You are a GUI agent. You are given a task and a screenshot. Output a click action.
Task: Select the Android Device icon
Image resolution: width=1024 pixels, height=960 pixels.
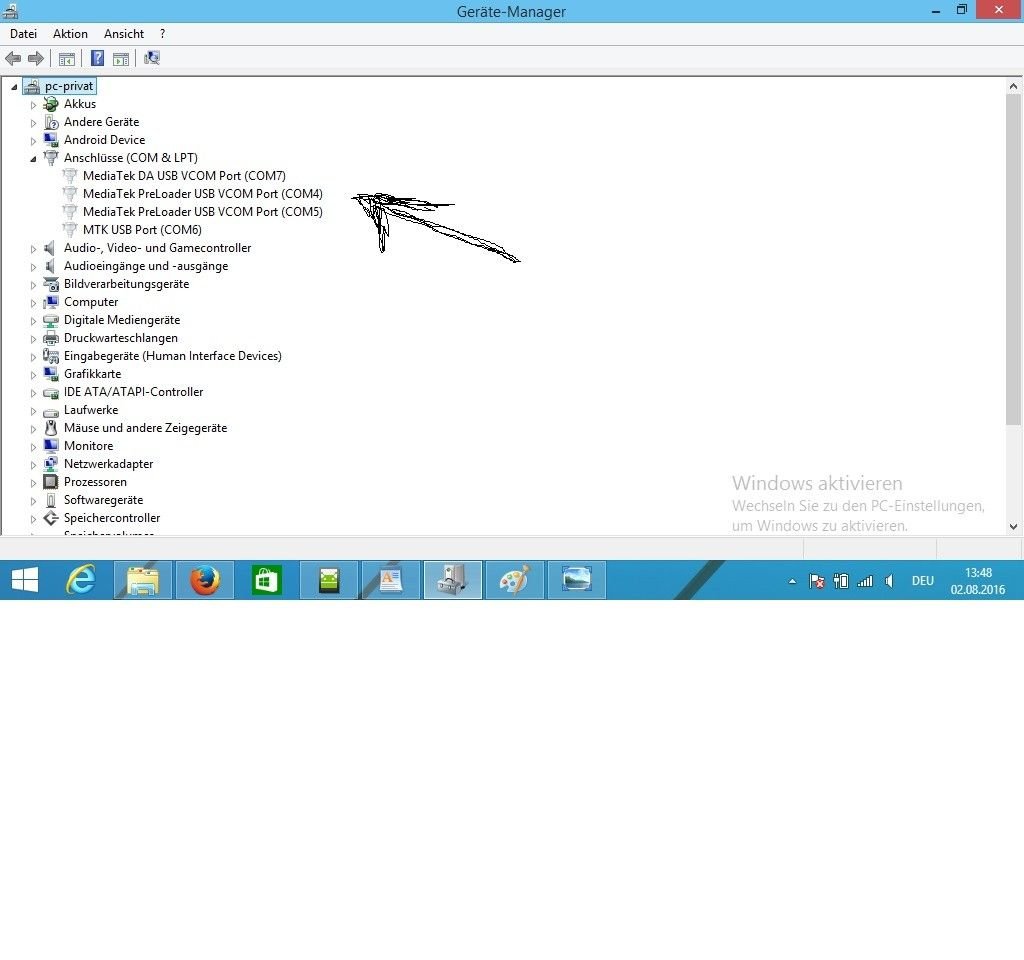pyautogui.click(x=51, y=140)
